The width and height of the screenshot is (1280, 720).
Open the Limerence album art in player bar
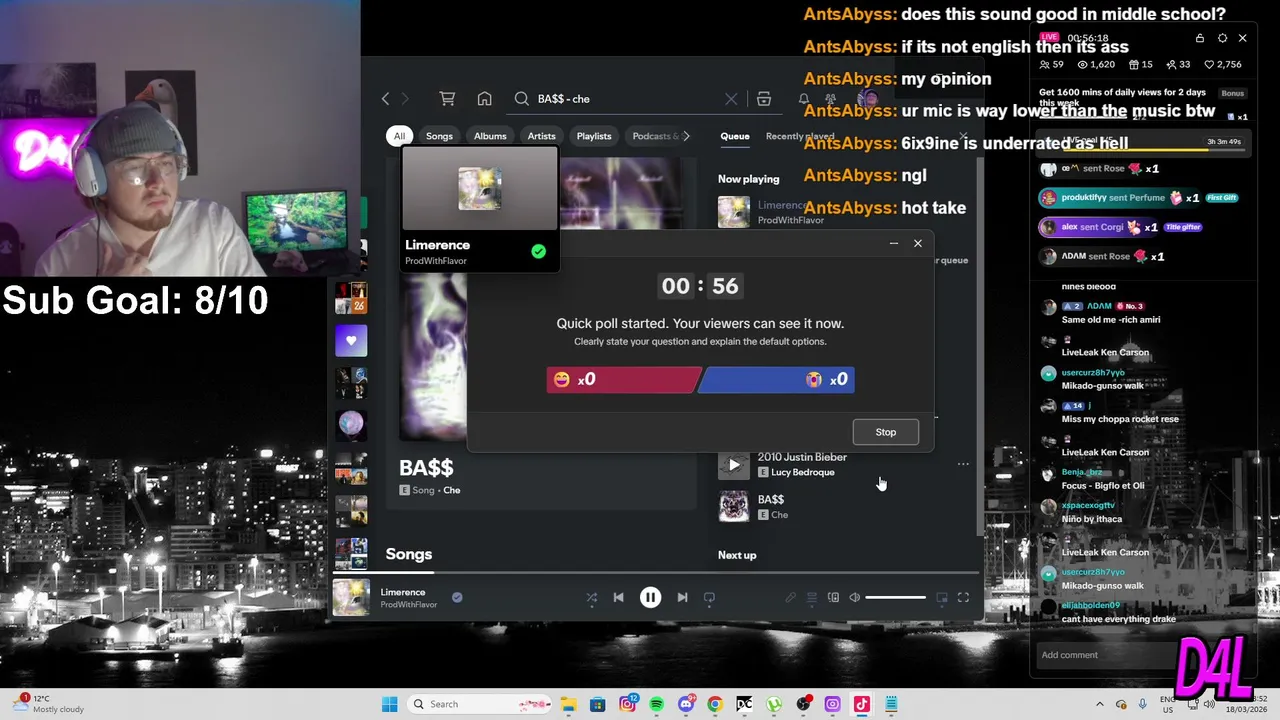coord(351,597)
